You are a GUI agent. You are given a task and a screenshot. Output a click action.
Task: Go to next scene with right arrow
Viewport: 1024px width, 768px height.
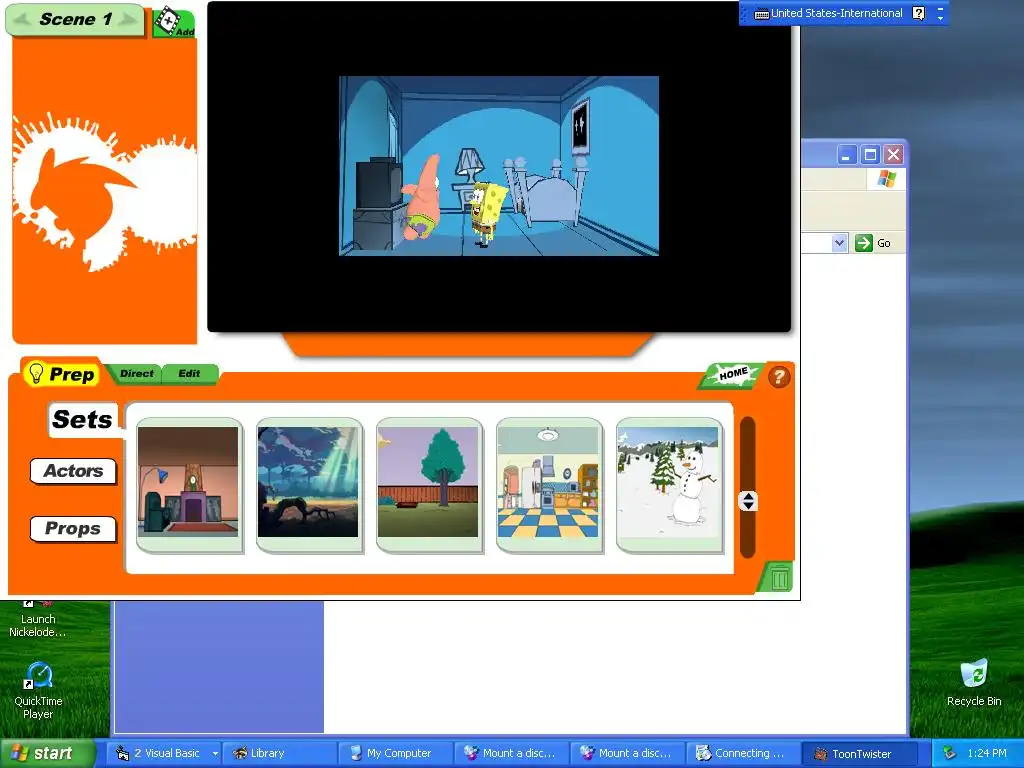(128, 20)
